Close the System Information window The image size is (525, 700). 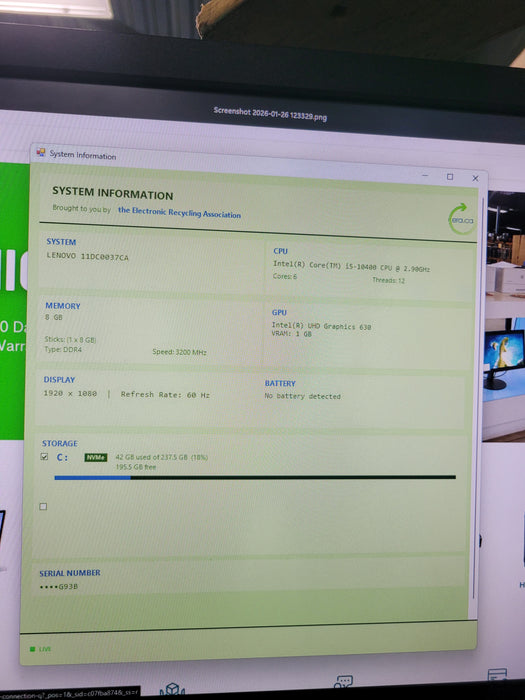click(x=475, y=178)
